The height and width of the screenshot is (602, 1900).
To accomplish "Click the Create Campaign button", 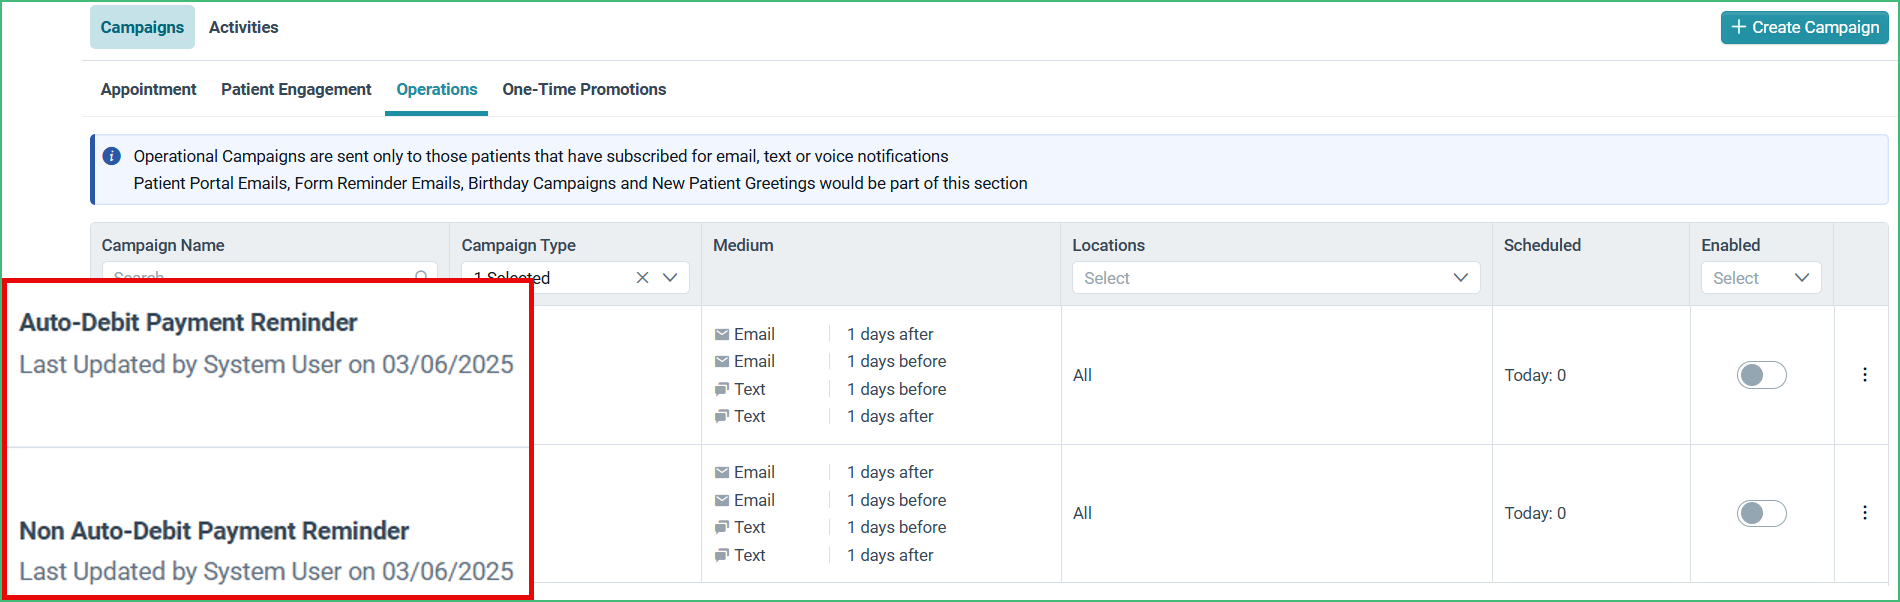I will click(1805, 27).
